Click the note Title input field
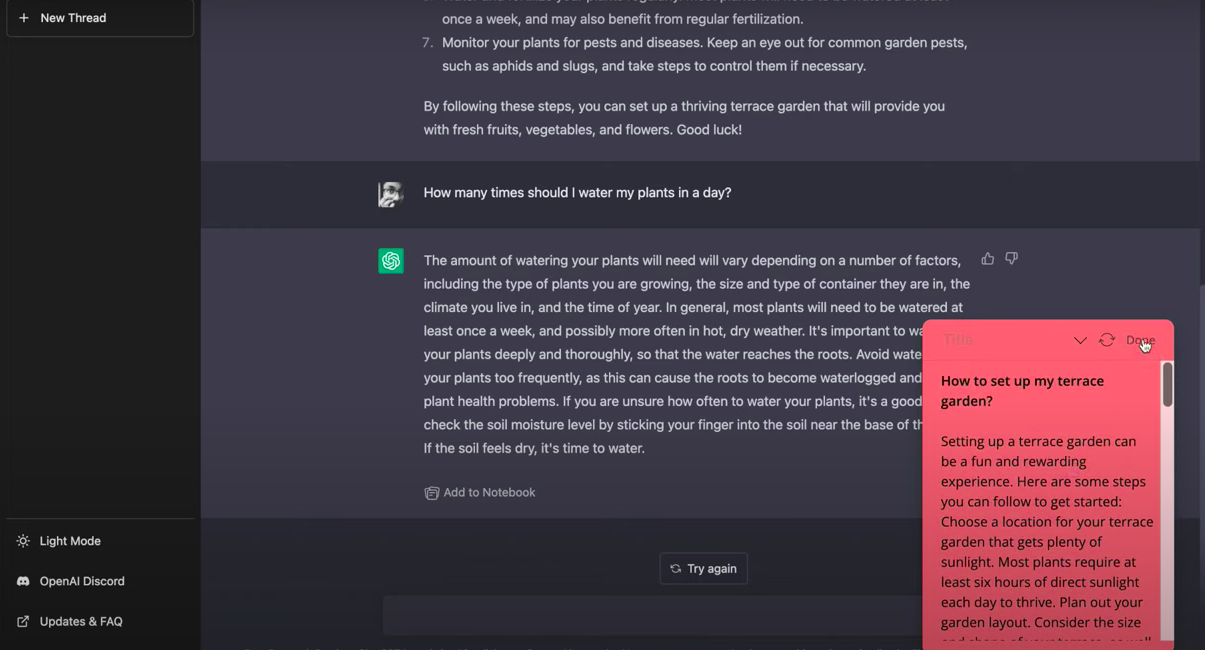Image resolution: width=1205 pixels, height=650 pixels. tap(1000, 340)
